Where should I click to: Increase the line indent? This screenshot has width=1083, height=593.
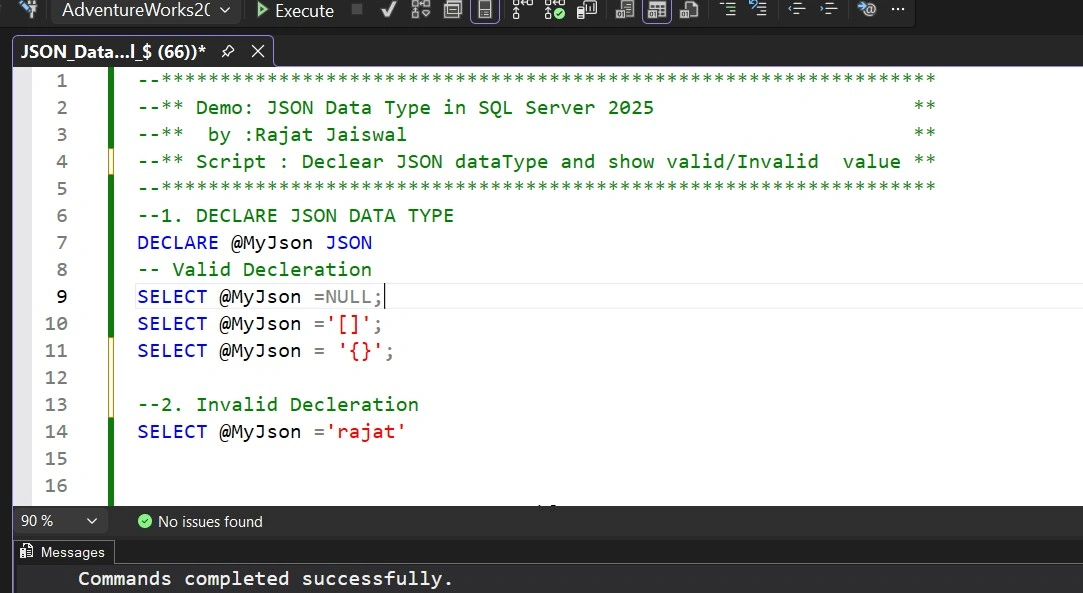829,9
